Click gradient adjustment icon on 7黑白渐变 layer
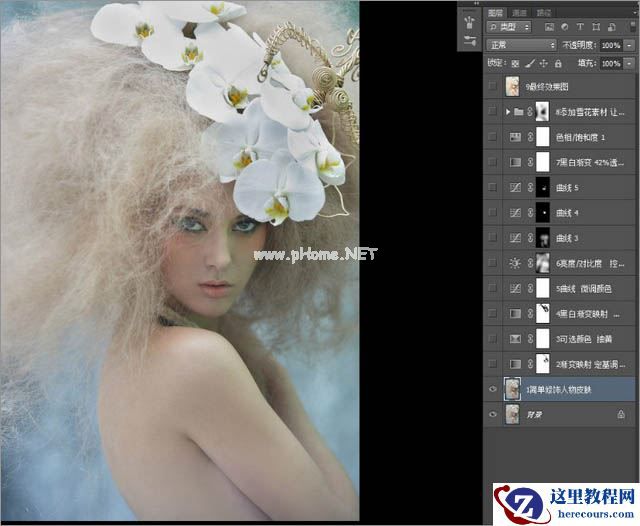Screen dimensions: 640x526 515,162
